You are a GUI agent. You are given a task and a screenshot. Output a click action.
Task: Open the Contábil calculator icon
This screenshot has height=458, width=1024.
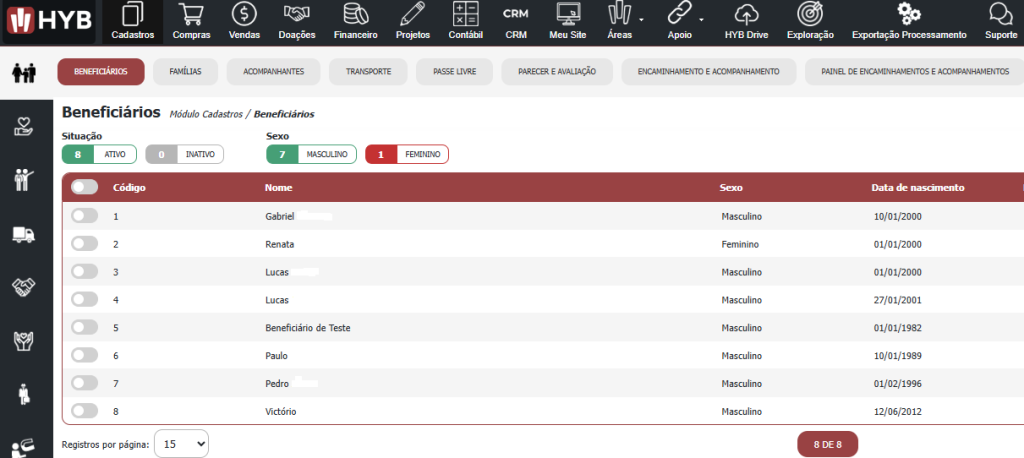(x=465, y=15)
